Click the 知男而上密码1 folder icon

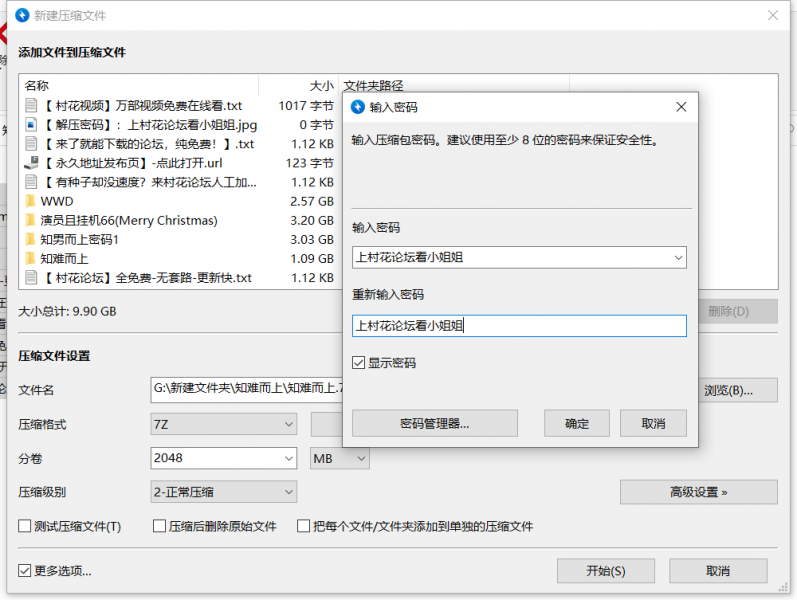[x=30, y=239]
